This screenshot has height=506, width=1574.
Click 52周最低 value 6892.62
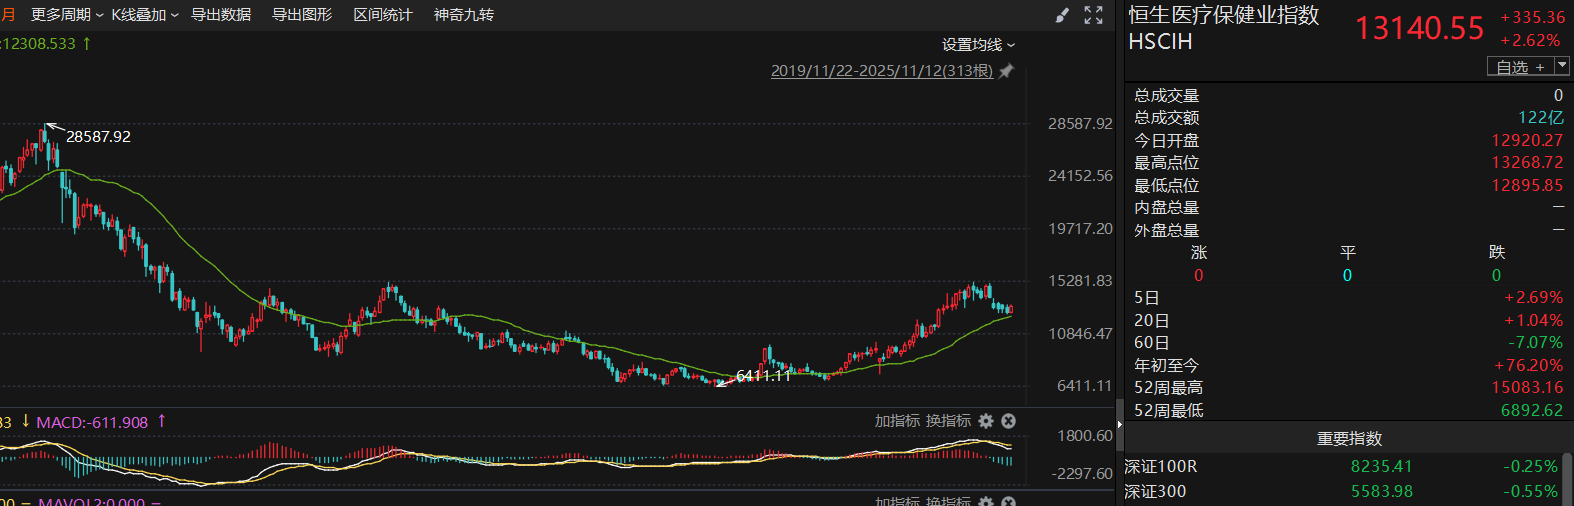1532,411
